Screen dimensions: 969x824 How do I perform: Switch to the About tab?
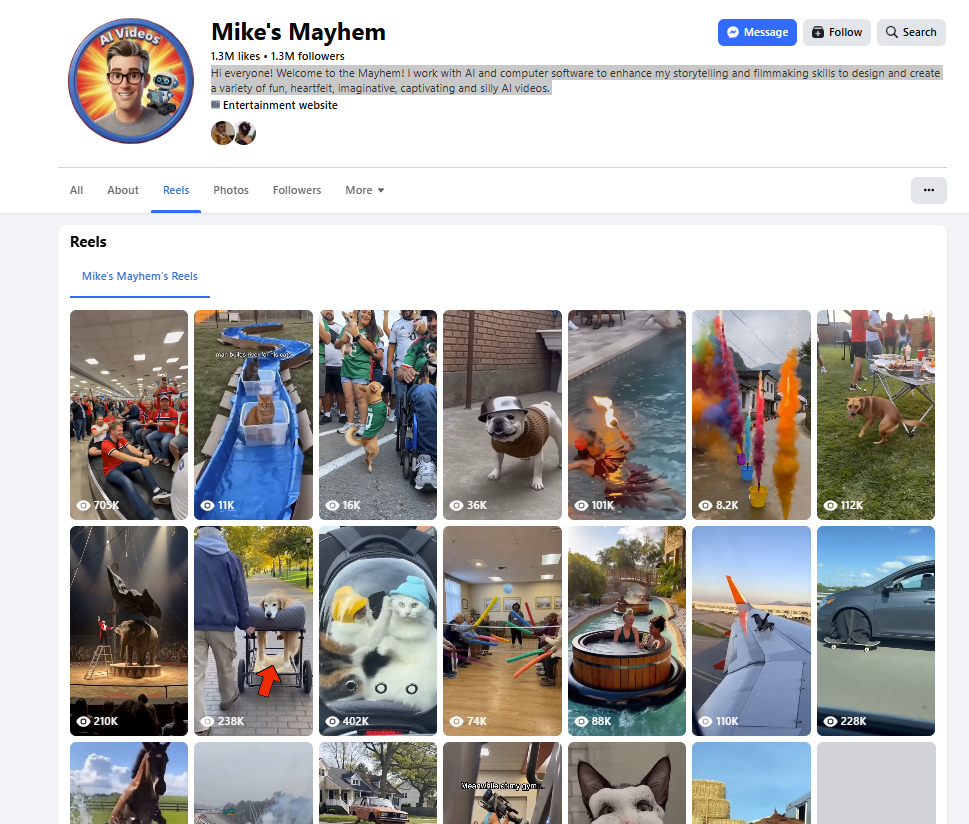(123, 190)
